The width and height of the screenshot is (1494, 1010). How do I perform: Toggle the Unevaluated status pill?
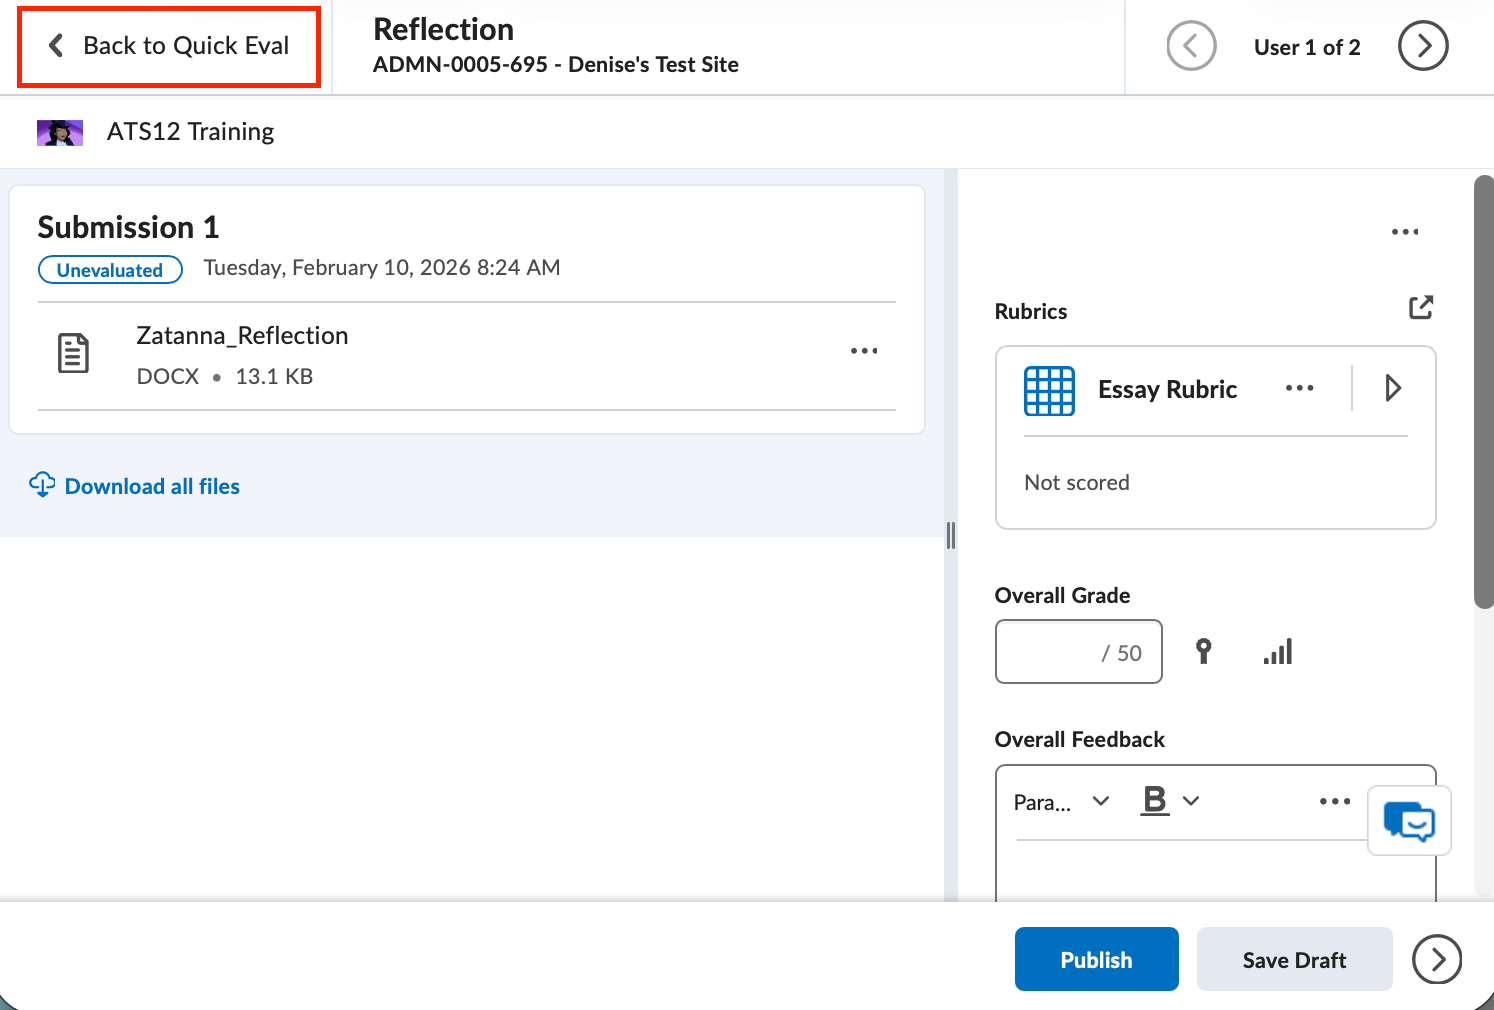pyautogui.click(x=110, y=269)
